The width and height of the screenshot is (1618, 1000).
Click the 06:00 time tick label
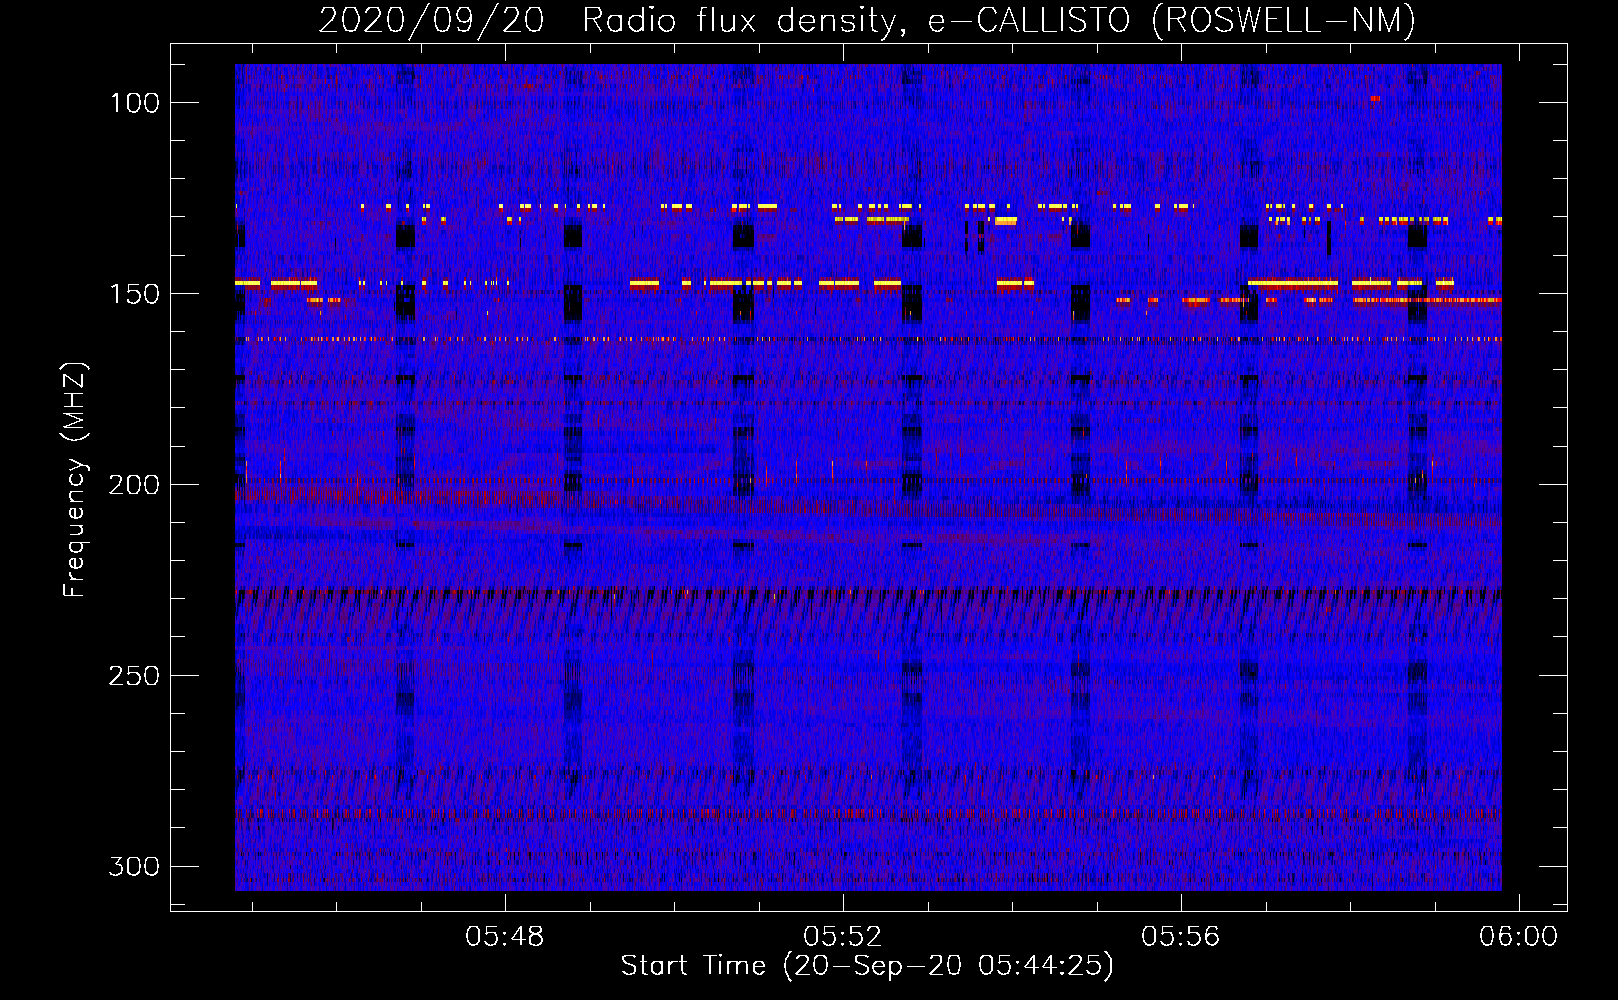click(x=1519, y=937)
